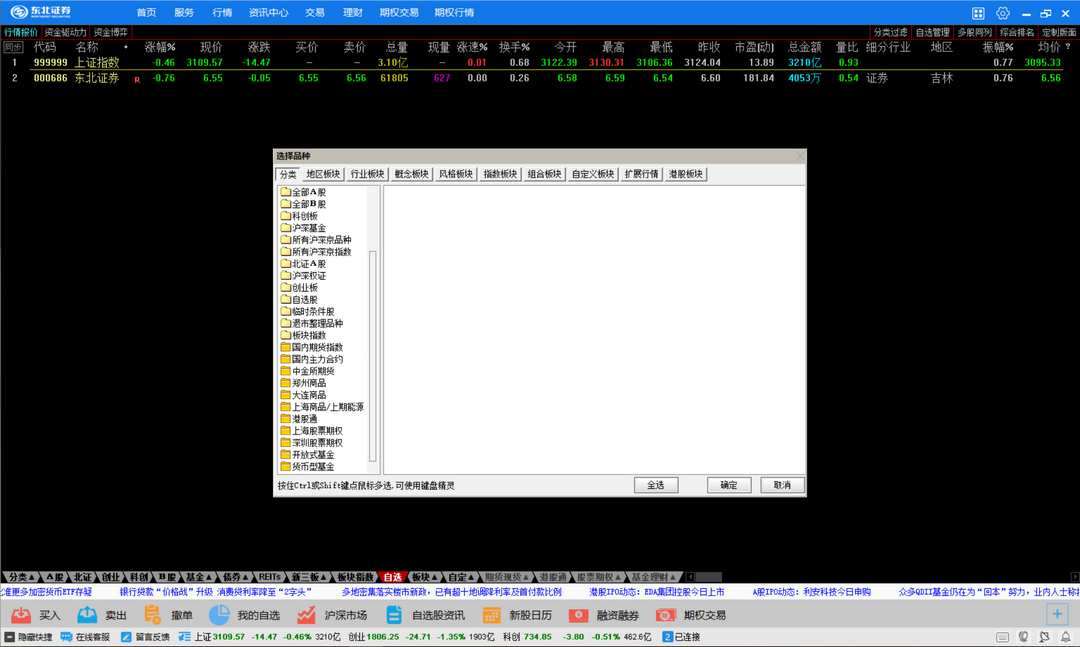
Task: Select the 东北证券 stock row
Action: (96, 78)
